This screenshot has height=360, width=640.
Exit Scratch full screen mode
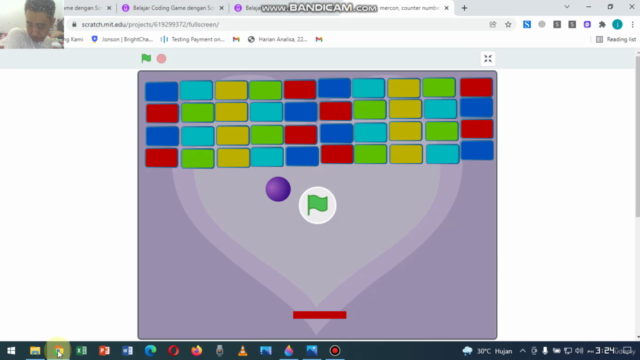coord(488,59)
